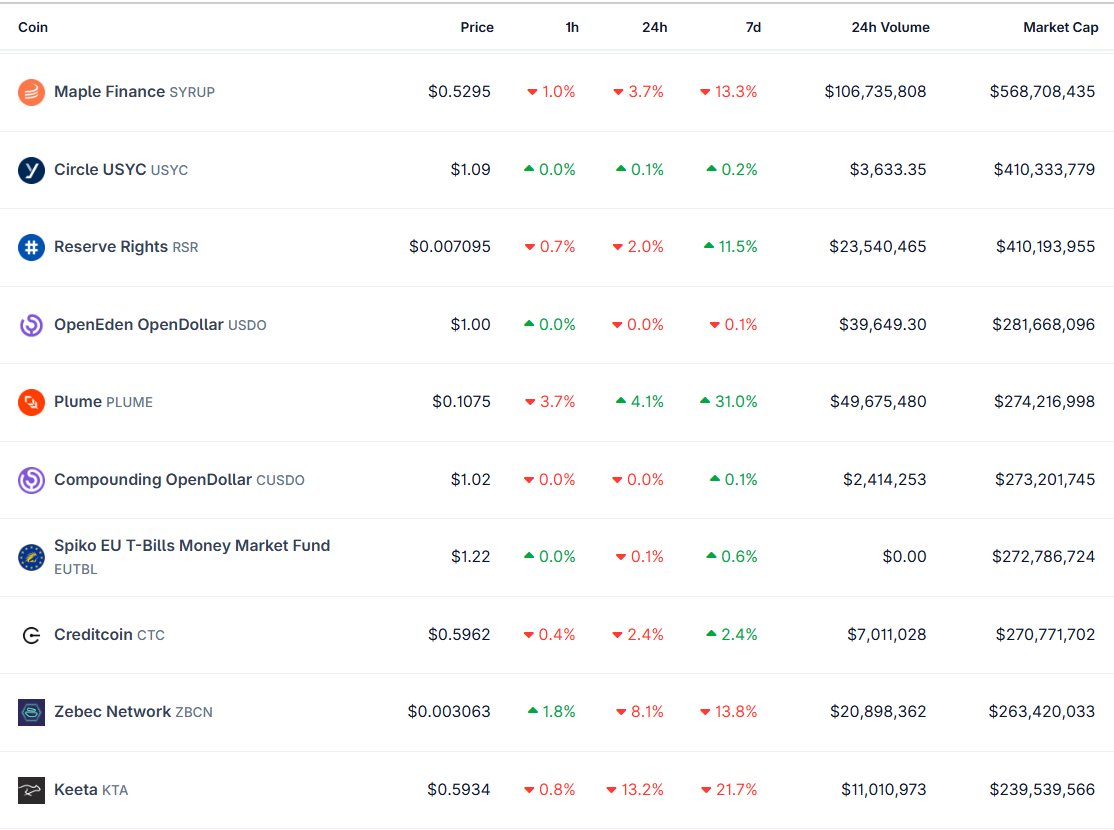The image size is (1114, 830).
Task: Select Compounding OpenDollar volume $2,414,253
Action: (x=885, y=480)
